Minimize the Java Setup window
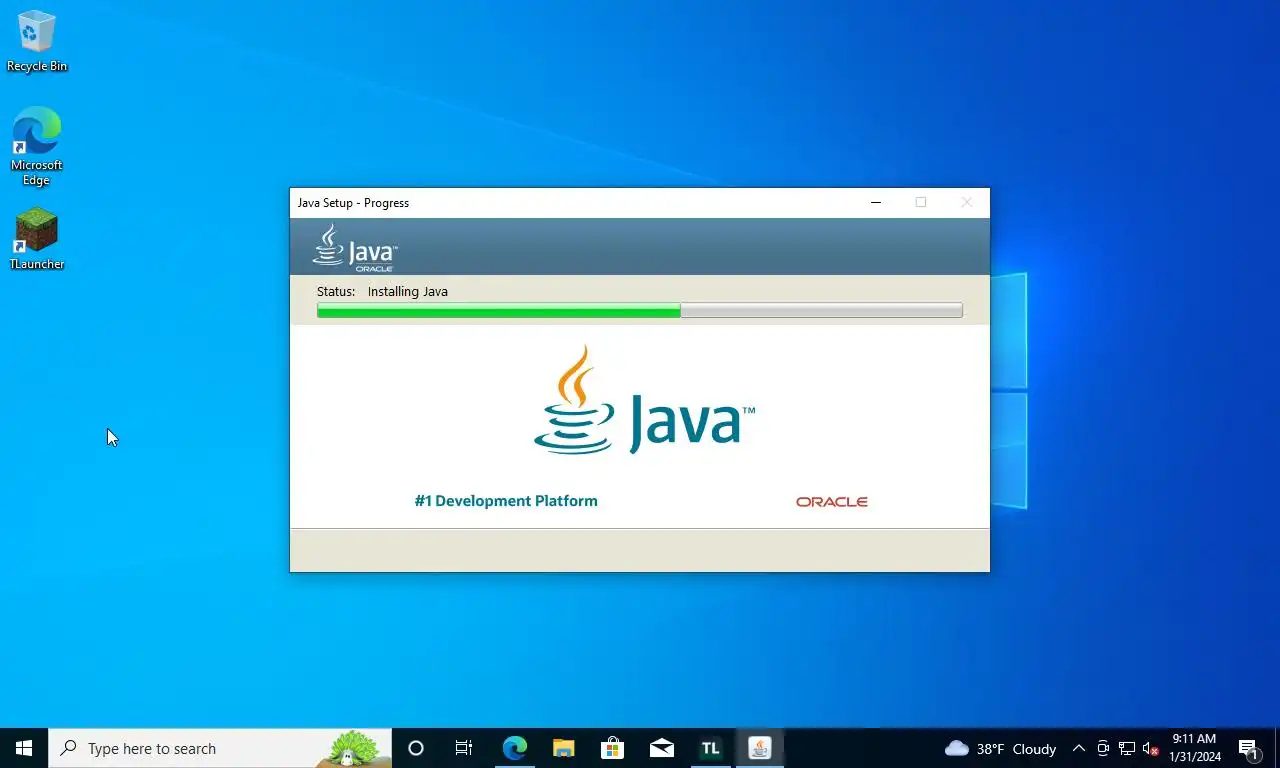Screen dimensions: 1280x768 click(x=876, y=202)
